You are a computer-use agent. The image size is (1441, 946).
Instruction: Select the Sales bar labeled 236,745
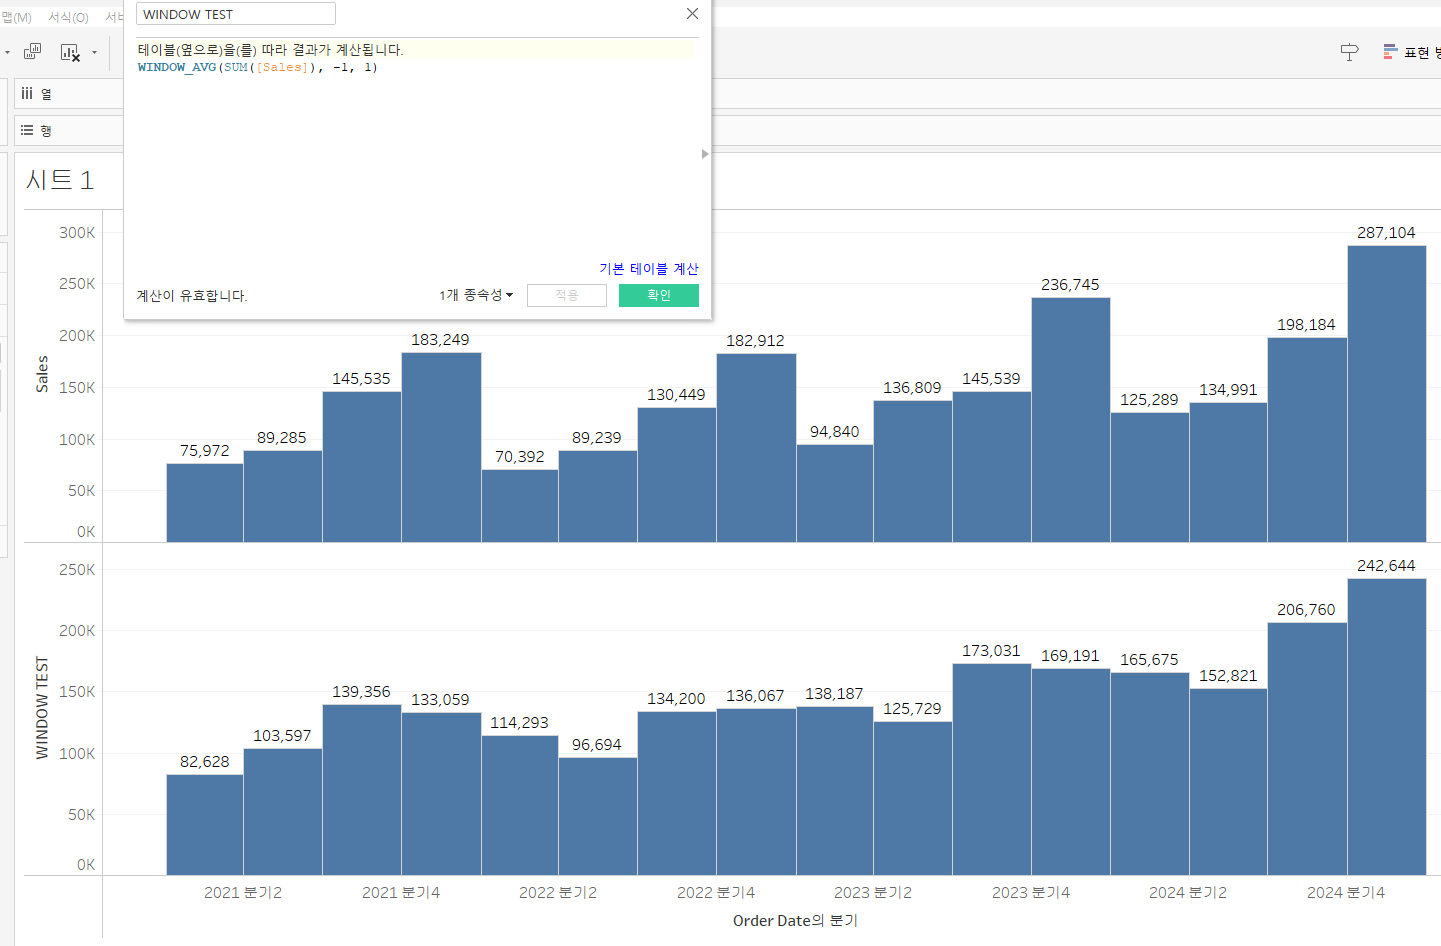point(1071,420)
